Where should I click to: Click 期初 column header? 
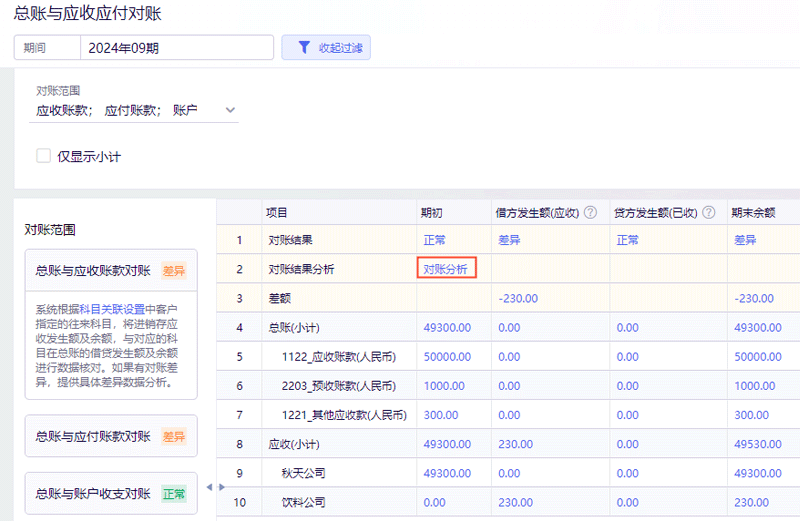click(x=454, y=212)
